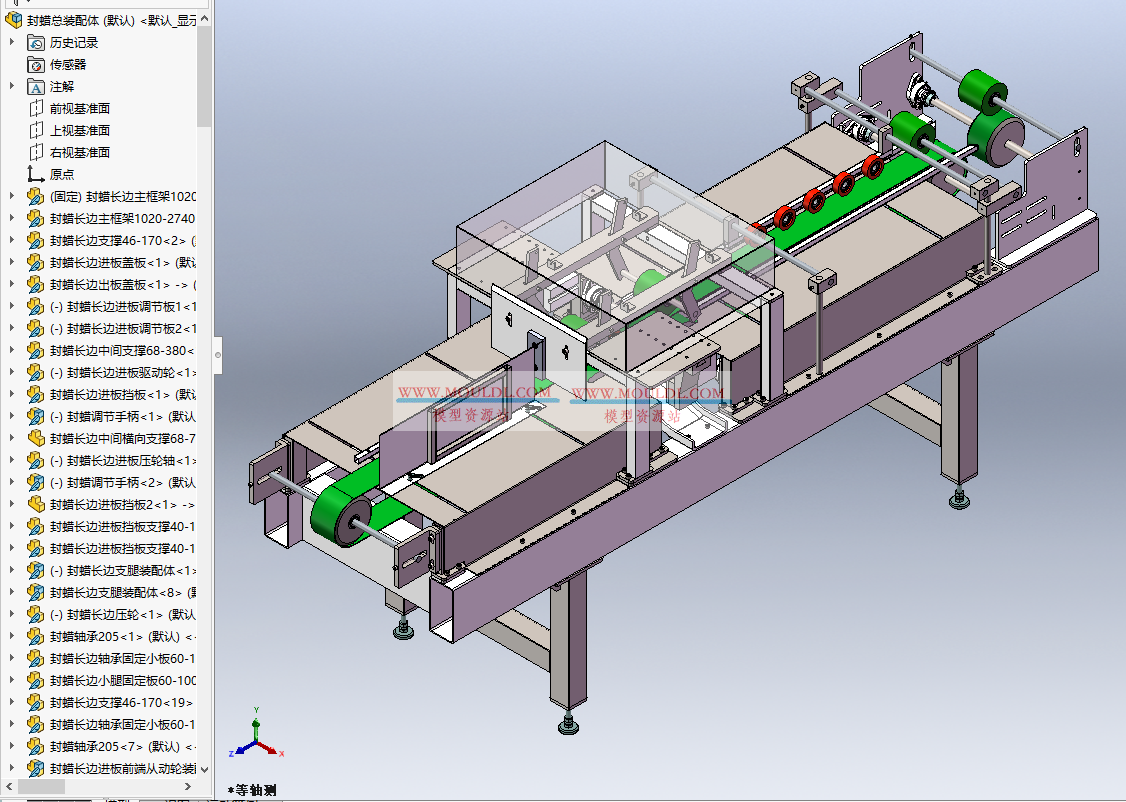Click the 上视基准面 plane icon
Screen dimensions: 1126x802
tap(36, 130)
